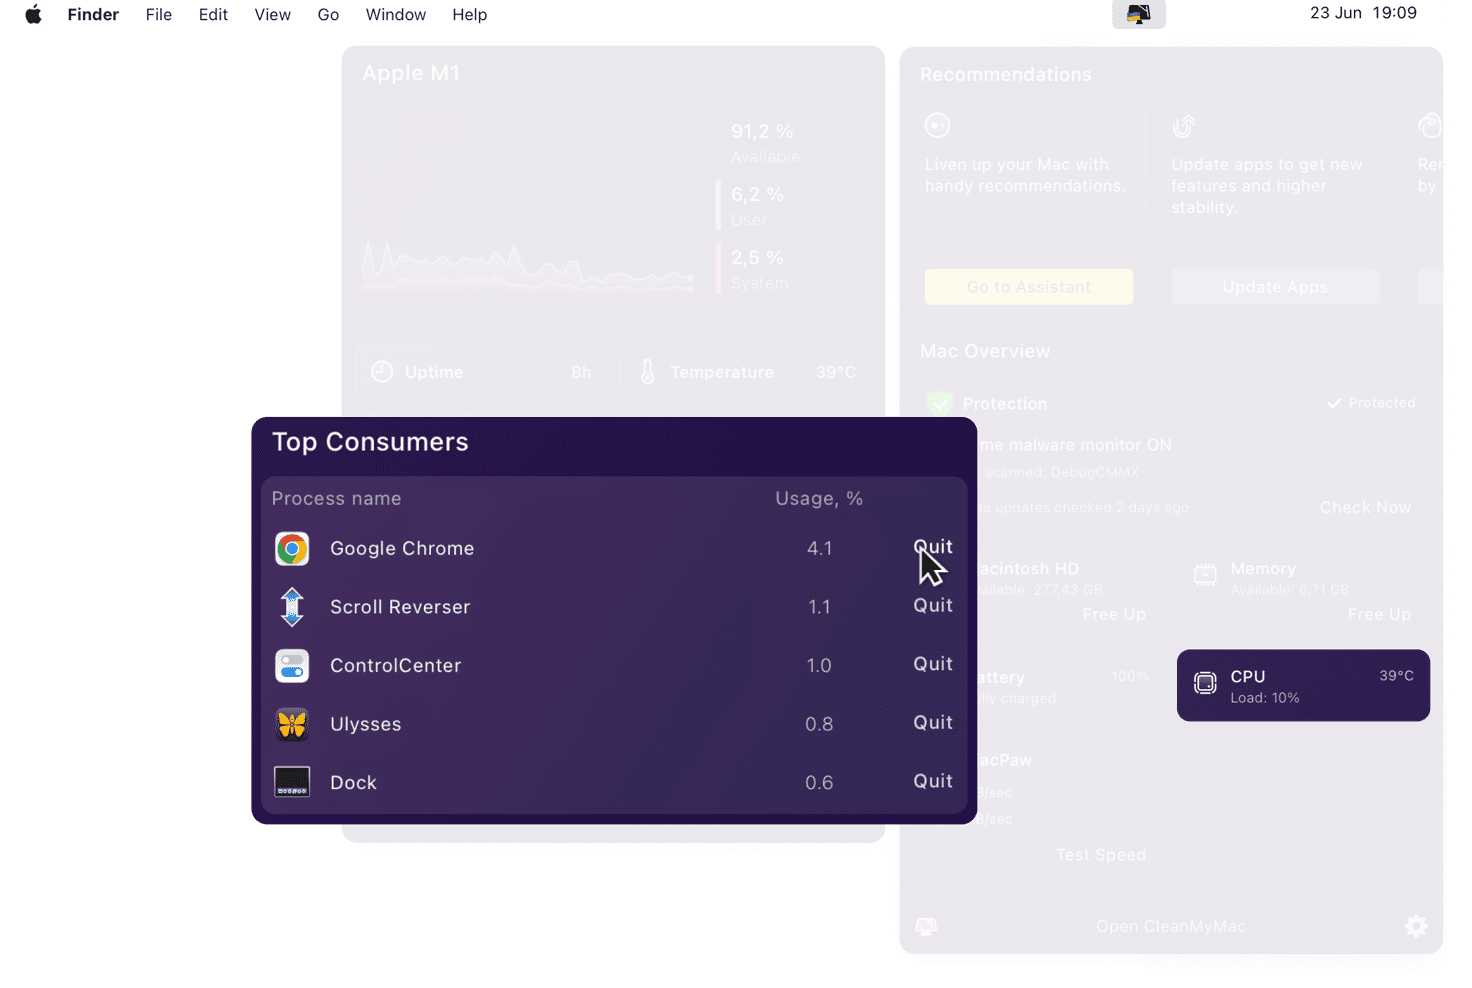Screen dimensions: 1472x988
Task: Click Go to Assistant button
Action: tap(1029, 287)
